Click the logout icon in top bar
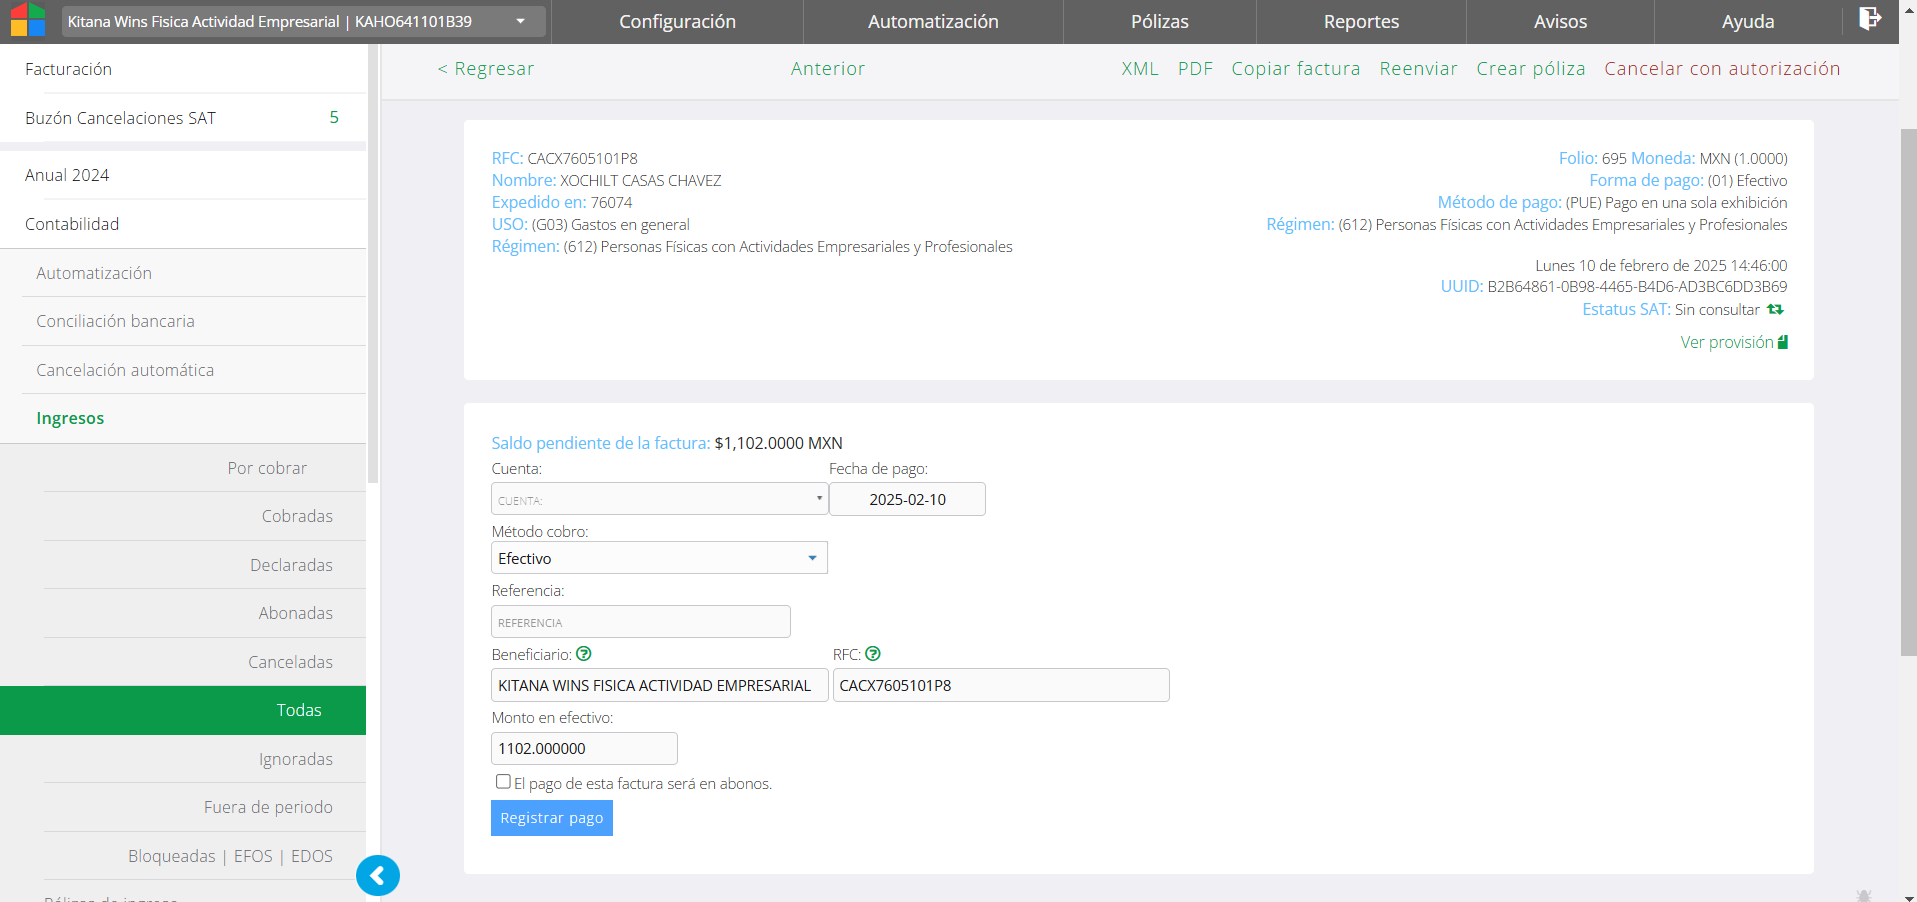The width and height of the screenshot is (1917, 902). [x=1869, y=19]
